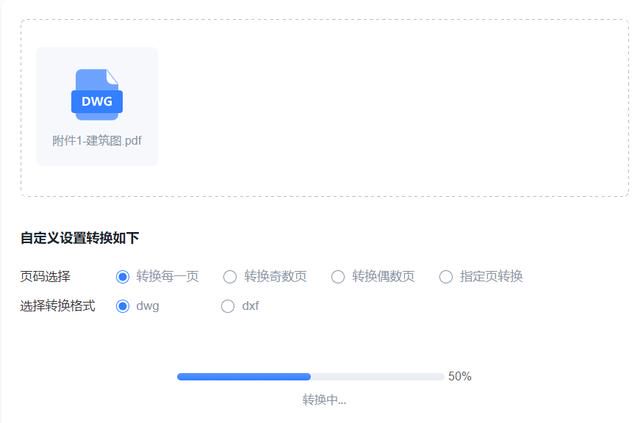Viewport: 640px width, 423px height.
Task: Click the 页码选择 label
Action: pos(45,276)
